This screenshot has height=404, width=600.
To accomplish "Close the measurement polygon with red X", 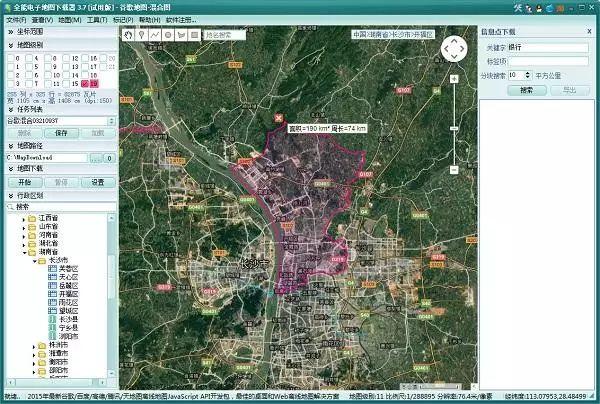I will (278, 120).
